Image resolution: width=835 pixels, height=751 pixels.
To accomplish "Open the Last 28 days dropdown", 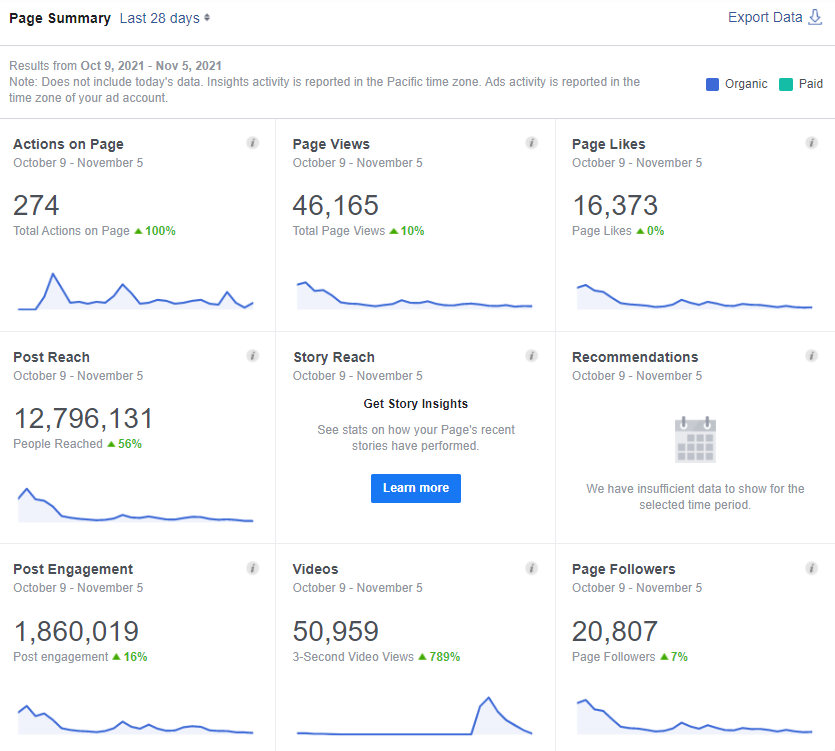I will pyautogui.click(x=165, y=18).
